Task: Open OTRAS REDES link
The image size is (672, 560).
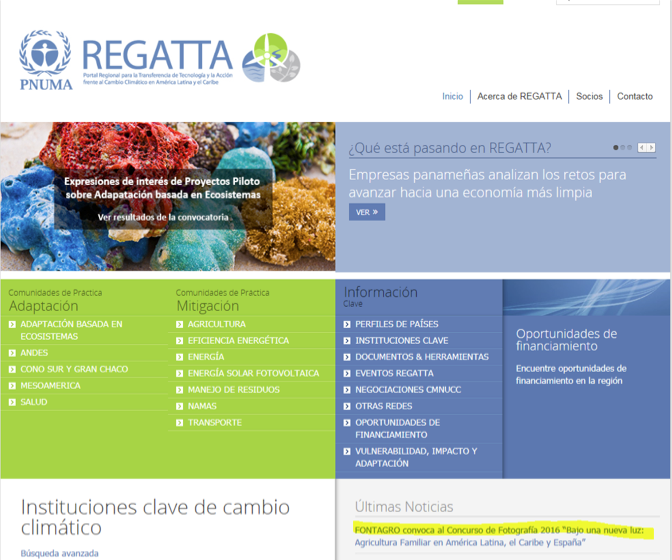Action: (x=384, y=406)
